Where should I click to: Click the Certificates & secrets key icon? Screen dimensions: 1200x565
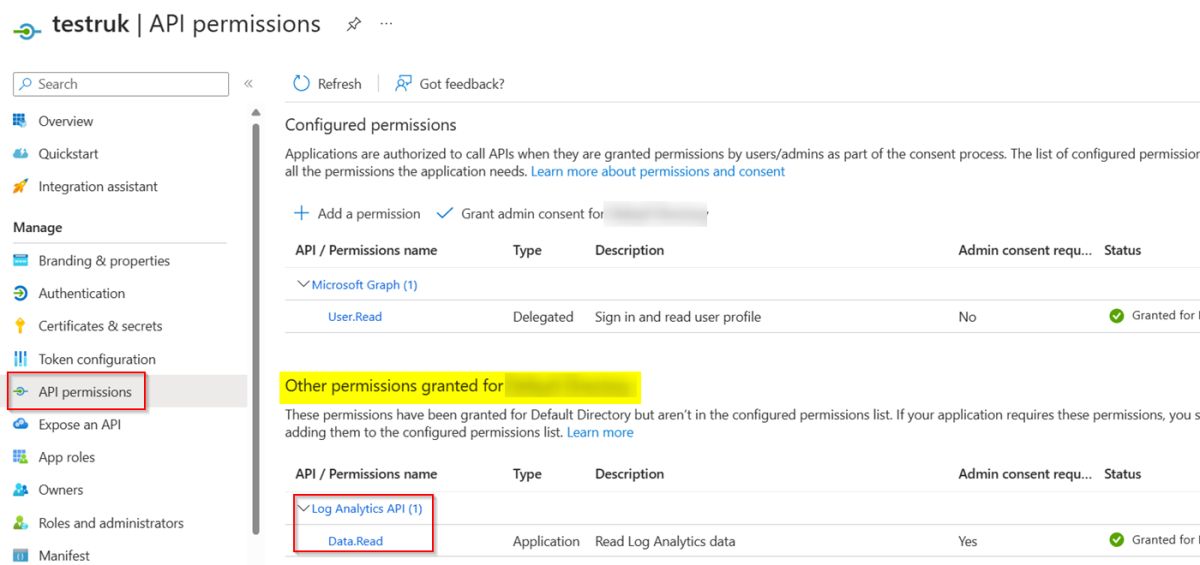20,326
